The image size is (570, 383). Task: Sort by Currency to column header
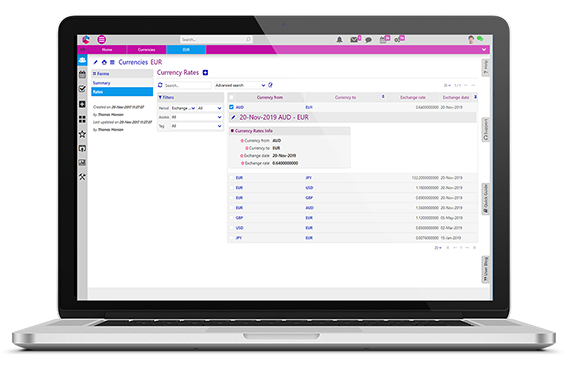click(x=345, y=97)
